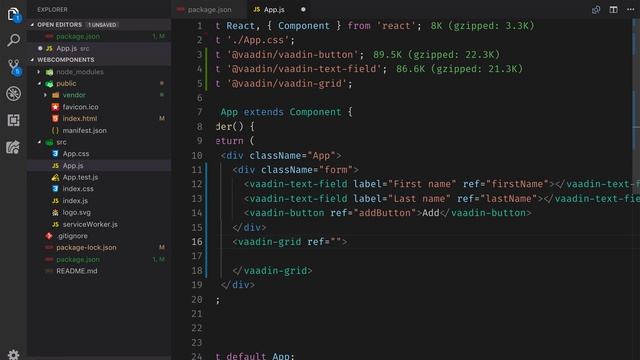Click the EXPLORER panel title

click(x=52, y=9)
